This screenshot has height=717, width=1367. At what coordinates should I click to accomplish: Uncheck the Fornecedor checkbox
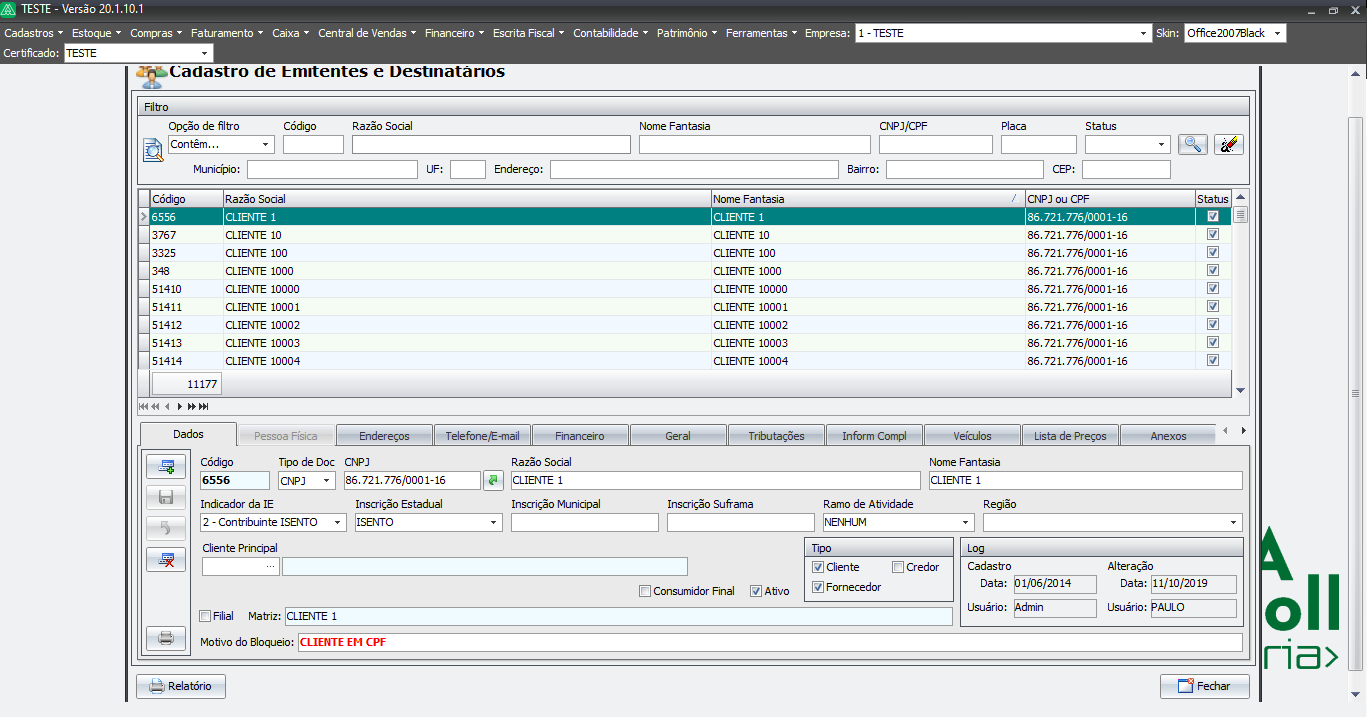818,587
